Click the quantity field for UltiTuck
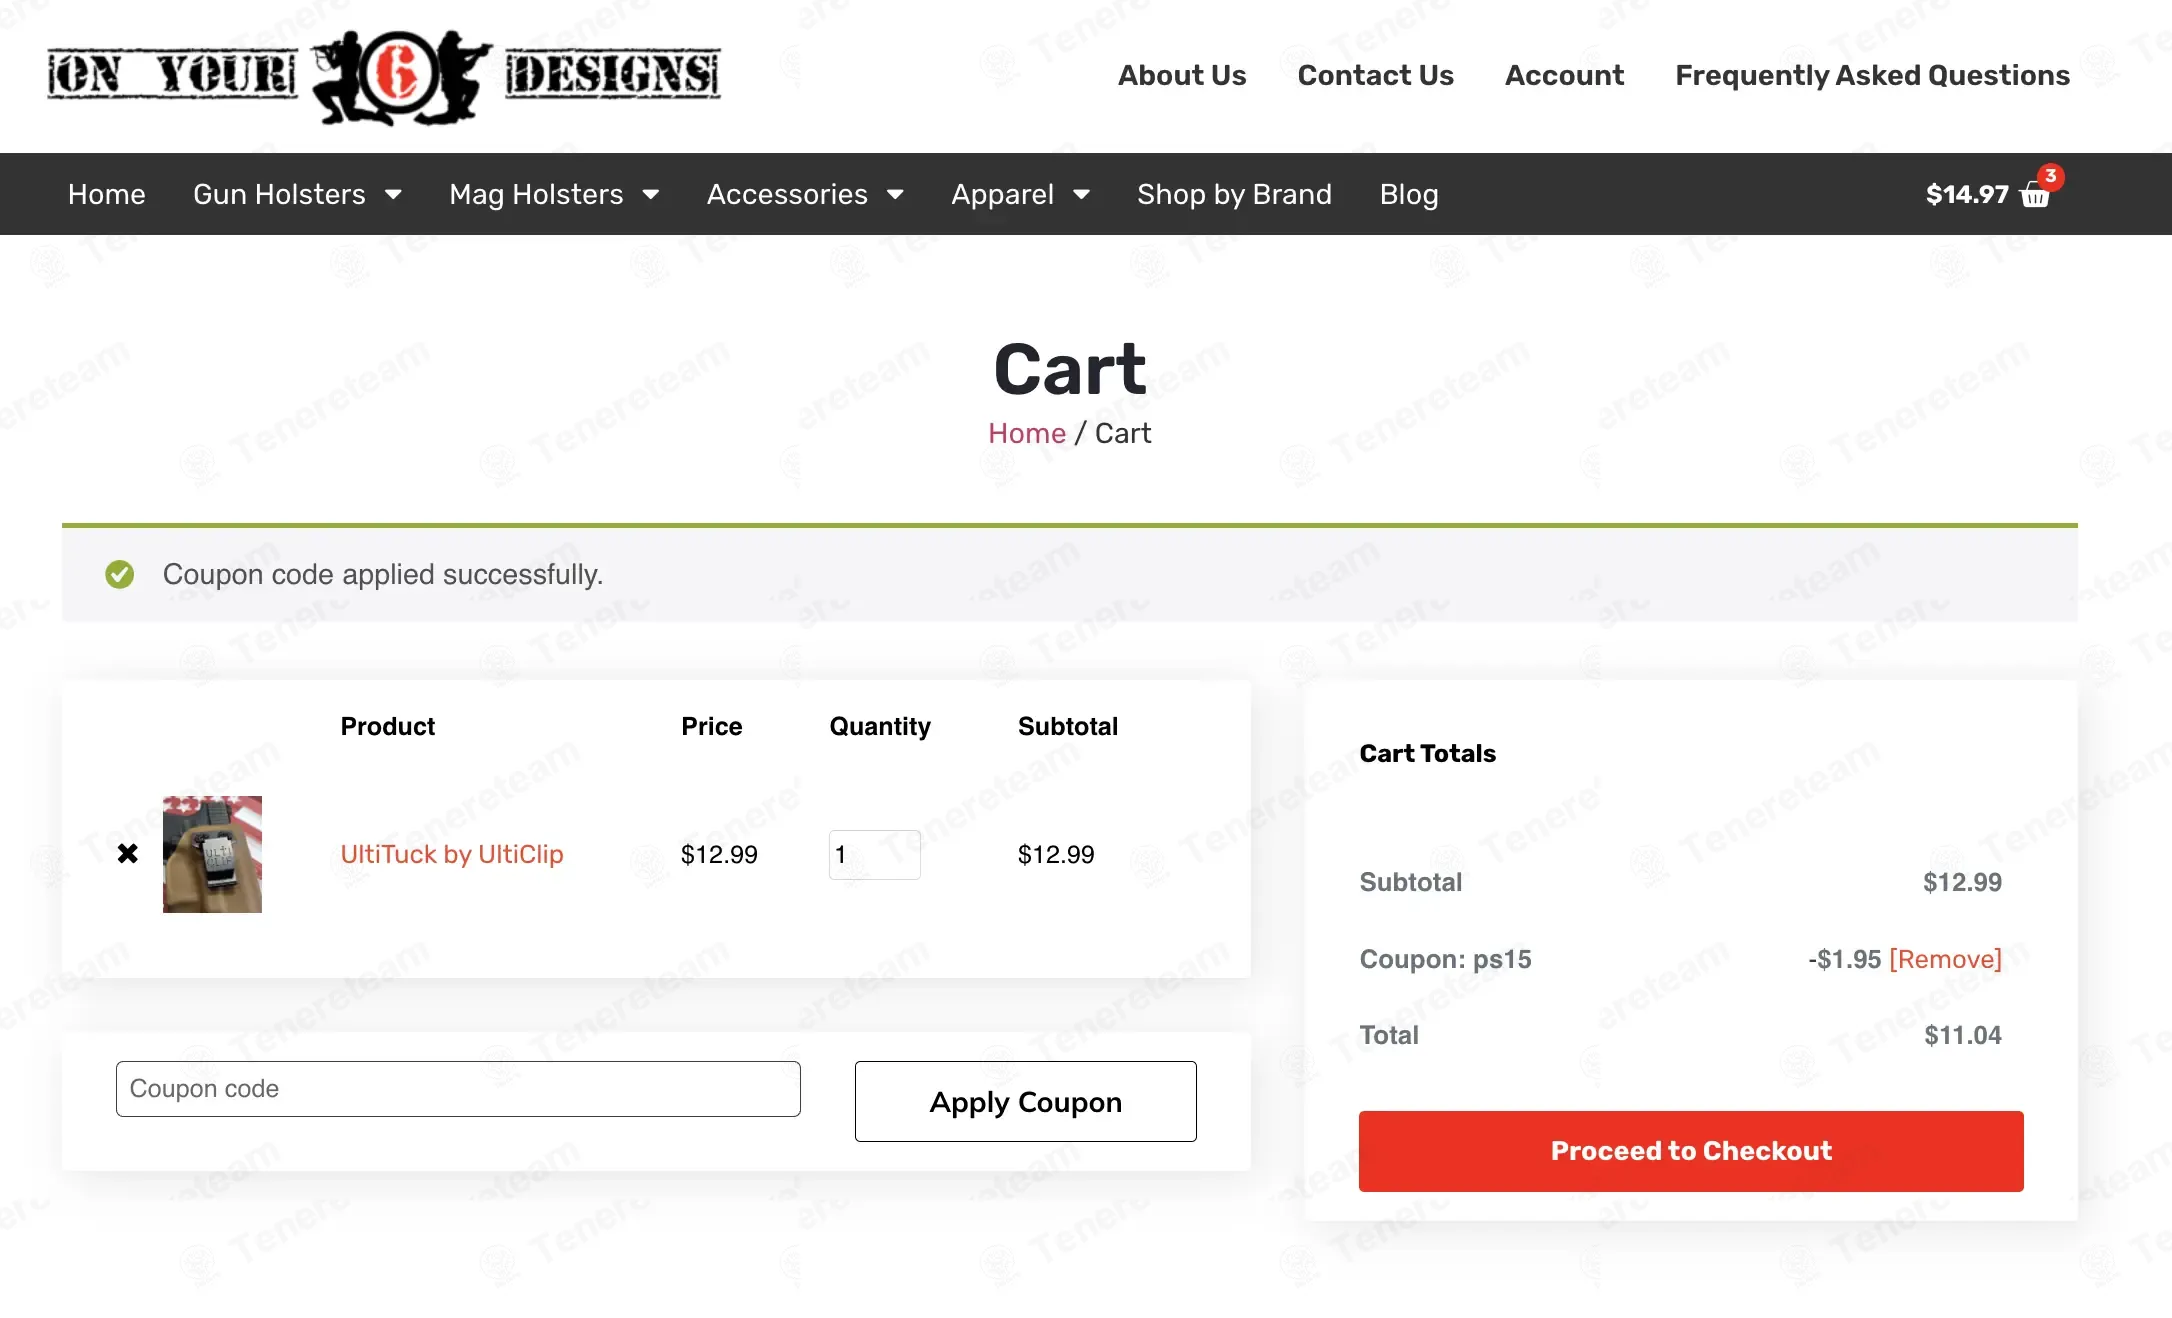Image resolution: width=2172 pixels, height=1318 pixels. [874, 855]
